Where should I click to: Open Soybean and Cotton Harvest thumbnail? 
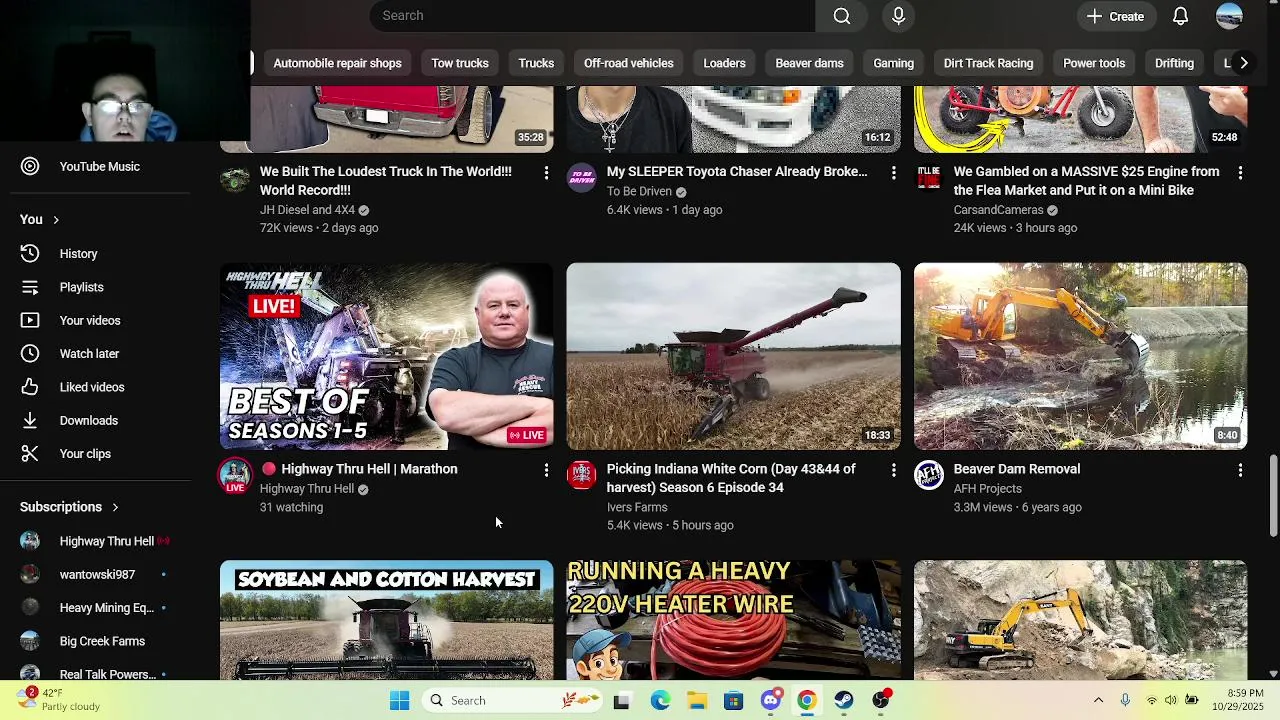pyautogui.click(x=386, y=620)
